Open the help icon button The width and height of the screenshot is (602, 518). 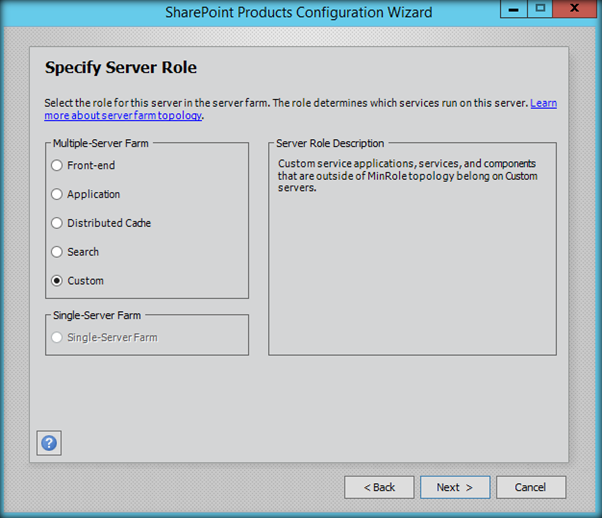[49, 443]
